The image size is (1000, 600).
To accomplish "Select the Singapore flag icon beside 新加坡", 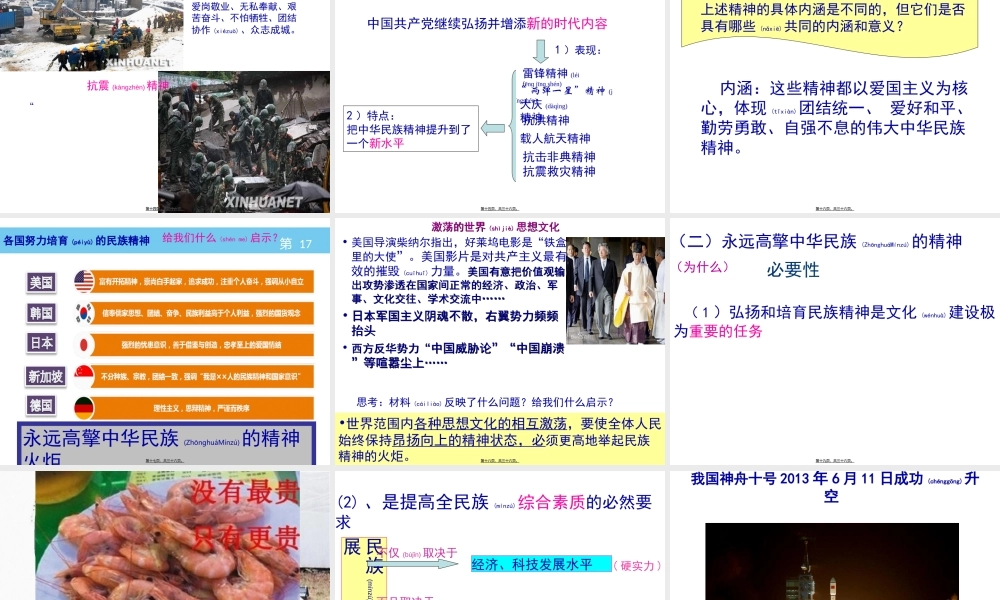I will point(85,374).
